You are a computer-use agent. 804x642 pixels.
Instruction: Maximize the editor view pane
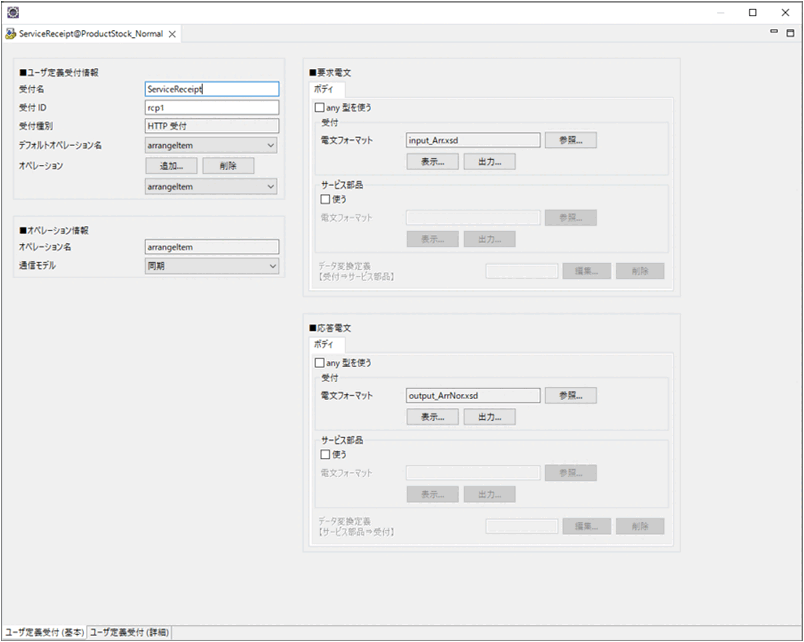[790, 32]
